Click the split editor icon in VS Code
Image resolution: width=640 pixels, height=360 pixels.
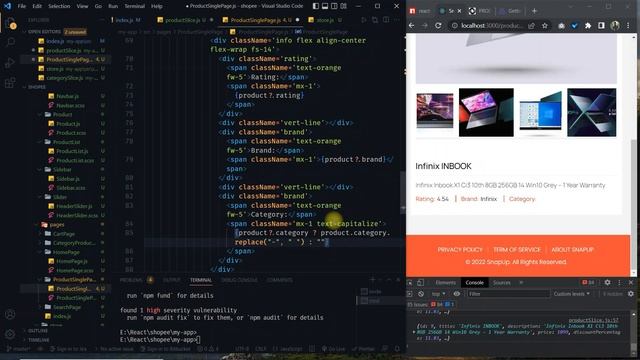pyautogui.click(x=386, y=20)
